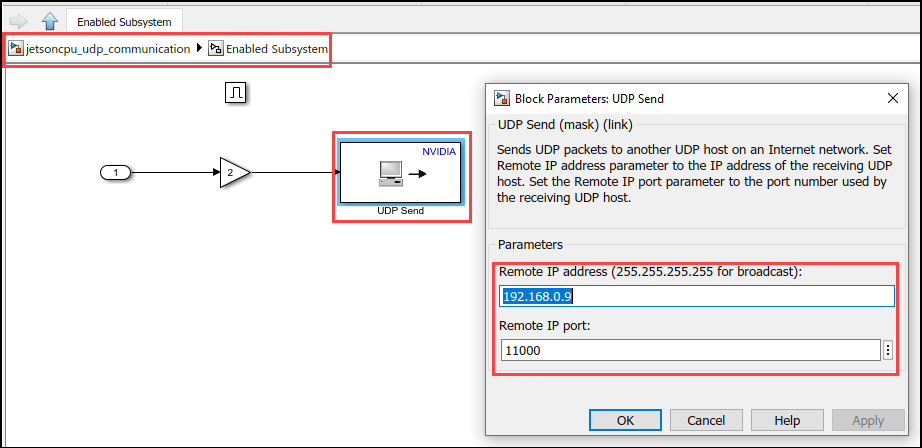
Task: Expand the breadcrumb arrow separator
Action: [198, 48]
